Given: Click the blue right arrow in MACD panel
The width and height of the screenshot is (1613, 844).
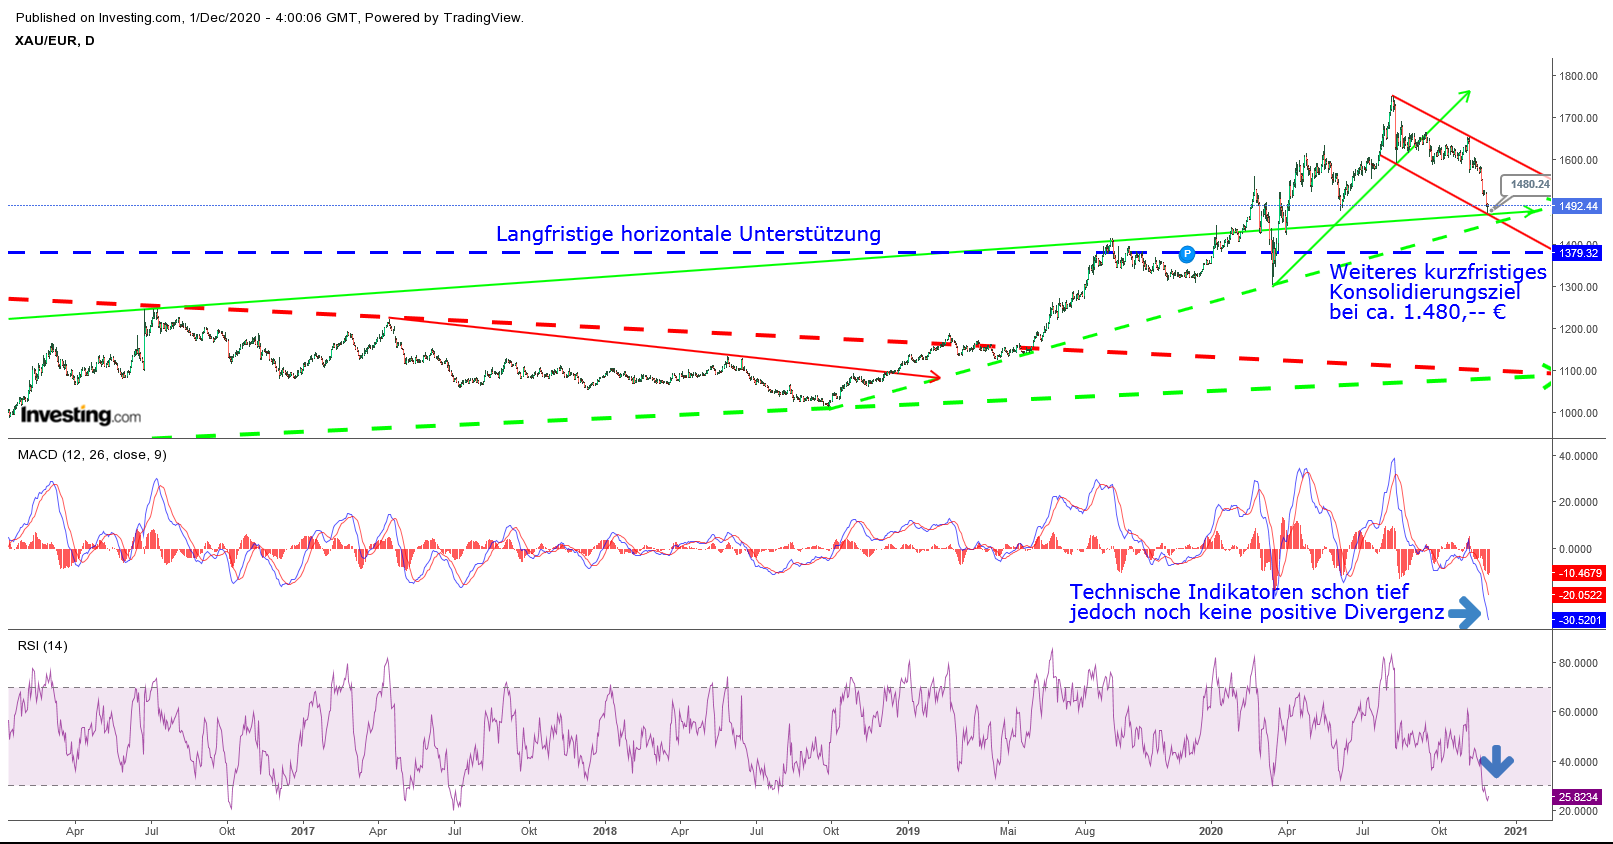Looking at the screenshot, I should (x=1465, y=612).
